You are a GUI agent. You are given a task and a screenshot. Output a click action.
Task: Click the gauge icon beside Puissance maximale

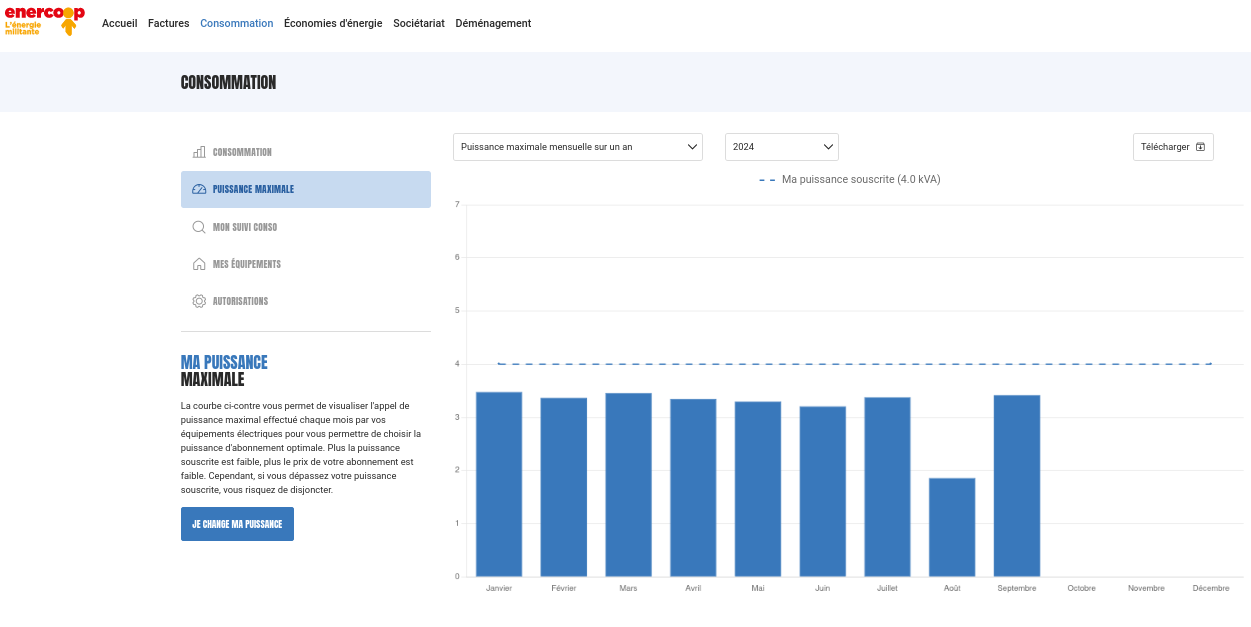(199, 189)
